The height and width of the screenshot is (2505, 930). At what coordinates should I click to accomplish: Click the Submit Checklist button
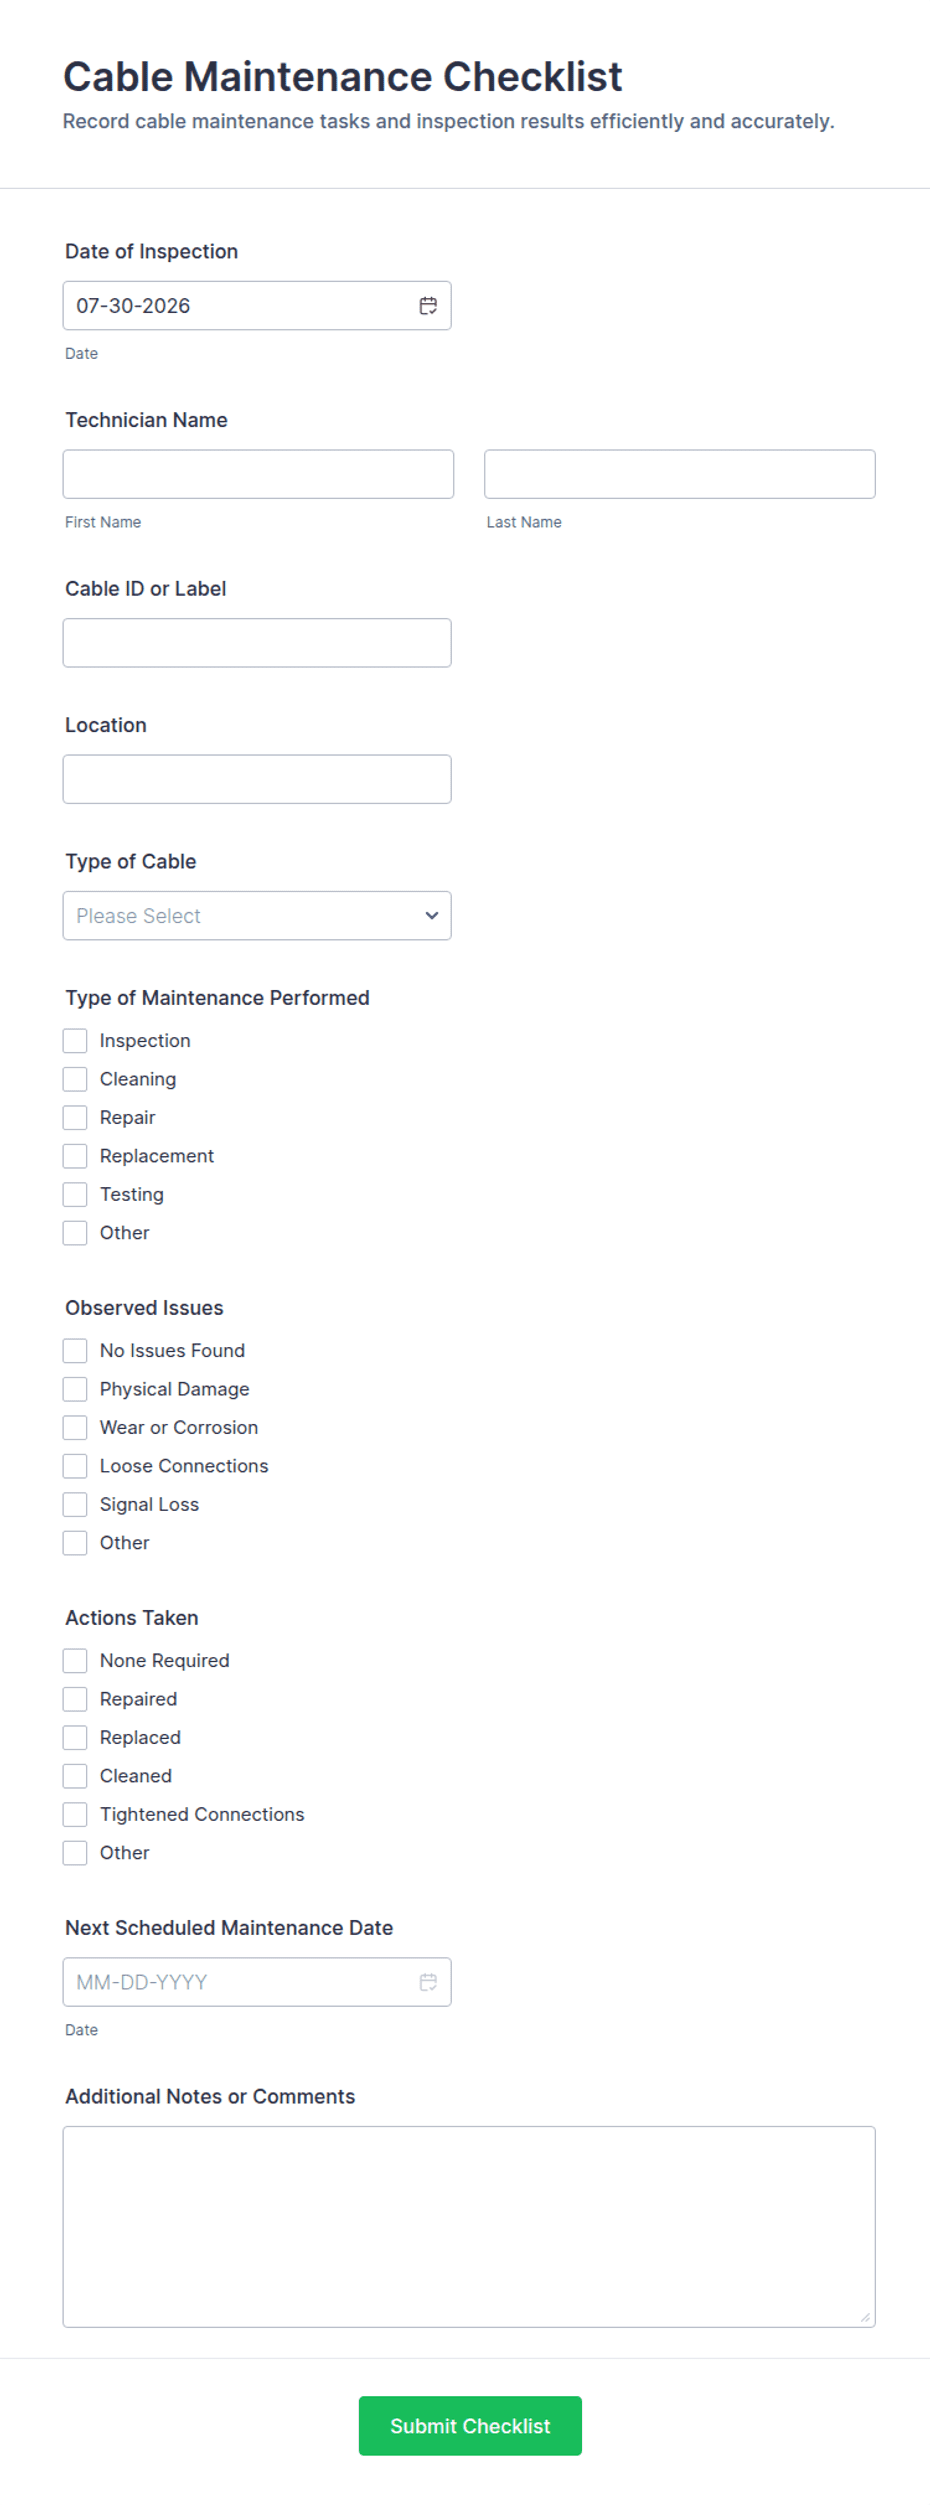point(470,2426)
